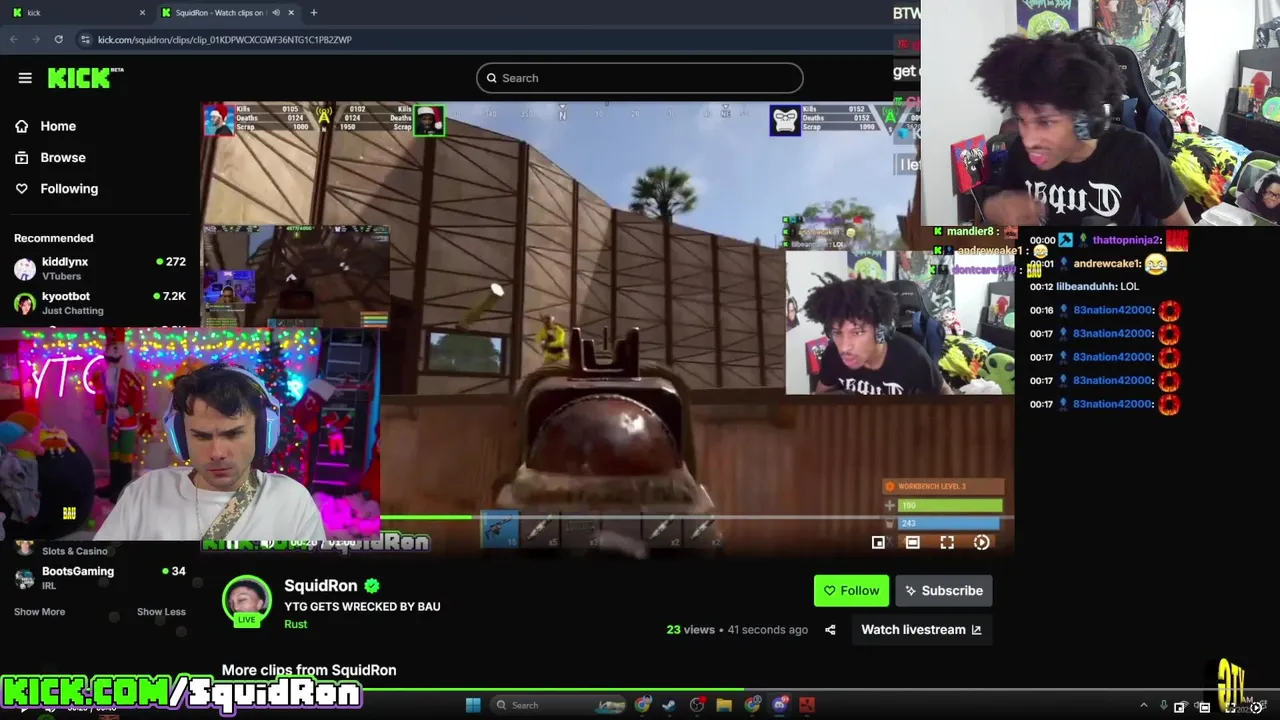Open File Explorer from the taskbar

[724, 705]
